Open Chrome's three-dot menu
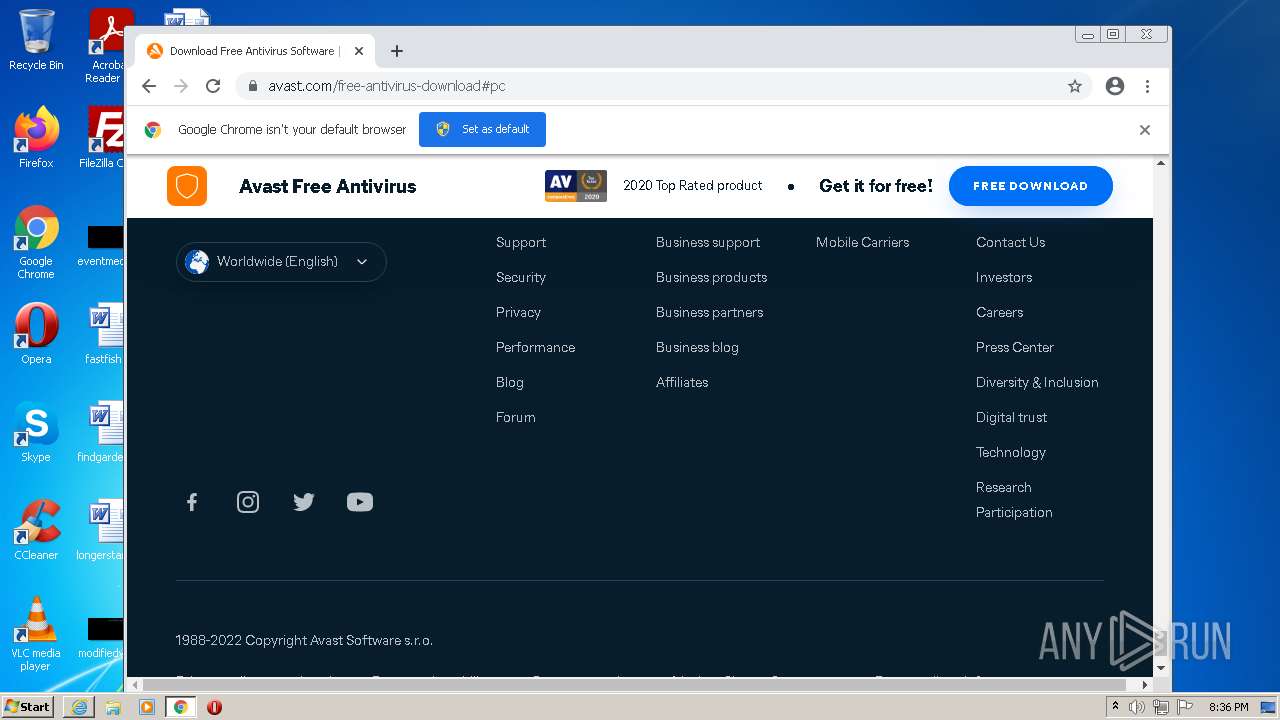Viewport: 1280px width, 720px height. pos(1147,86)
